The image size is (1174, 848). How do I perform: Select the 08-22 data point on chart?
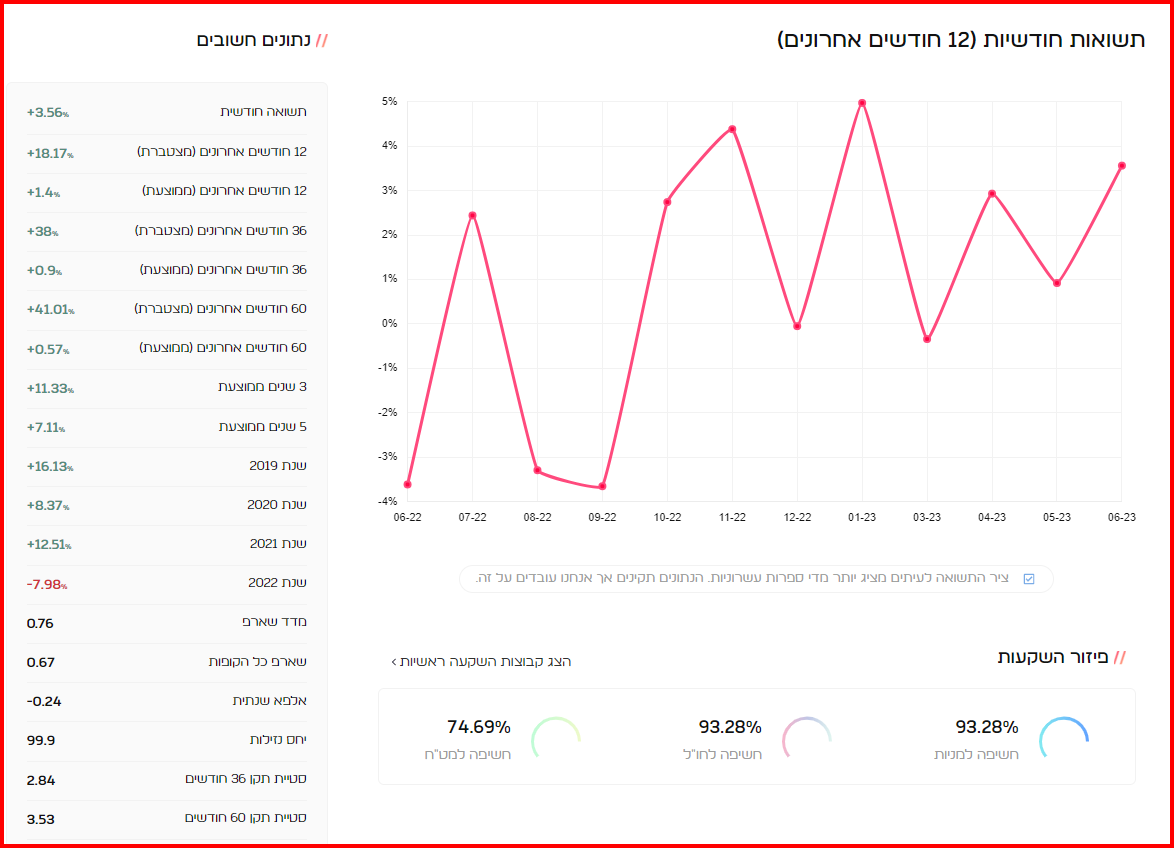538,471
